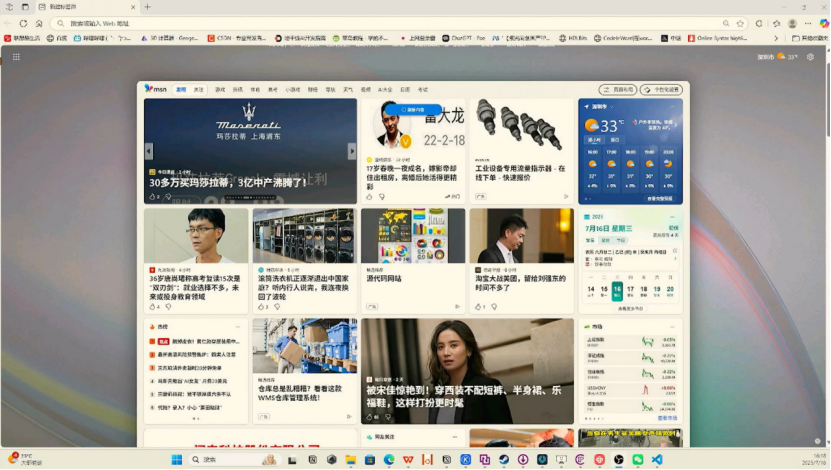Open the Windows Start menu
The height and width of the screenshot is (470, 831).
tap(177, 459)
